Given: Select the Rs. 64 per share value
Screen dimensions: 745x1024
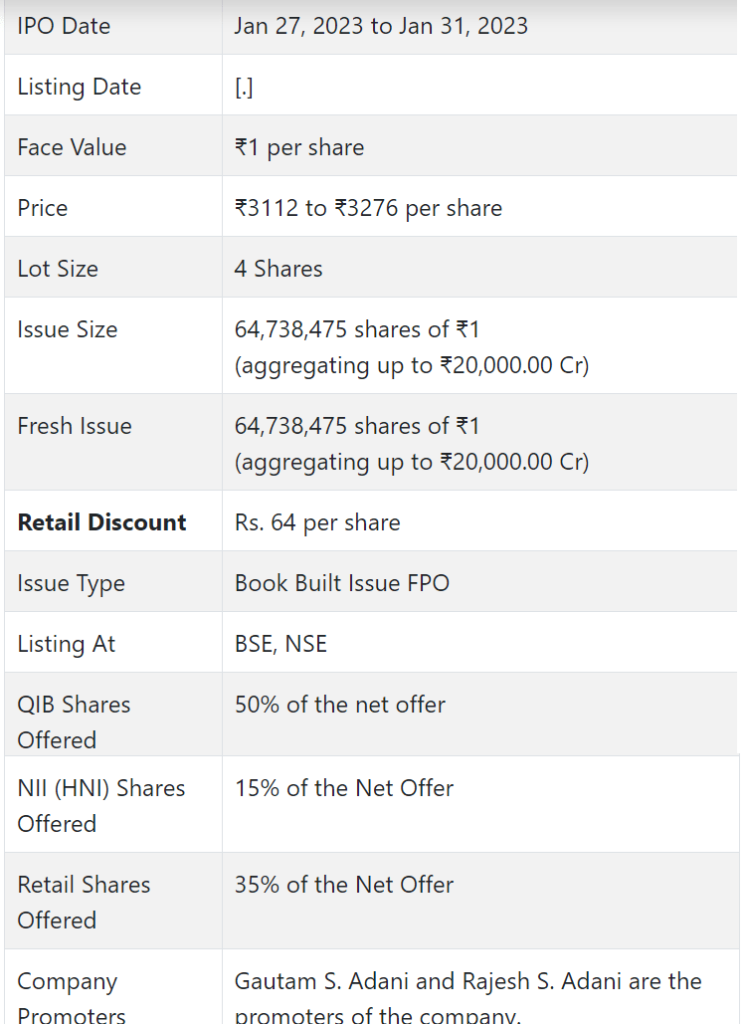Looking at the screenshot, I should point(317,523).
